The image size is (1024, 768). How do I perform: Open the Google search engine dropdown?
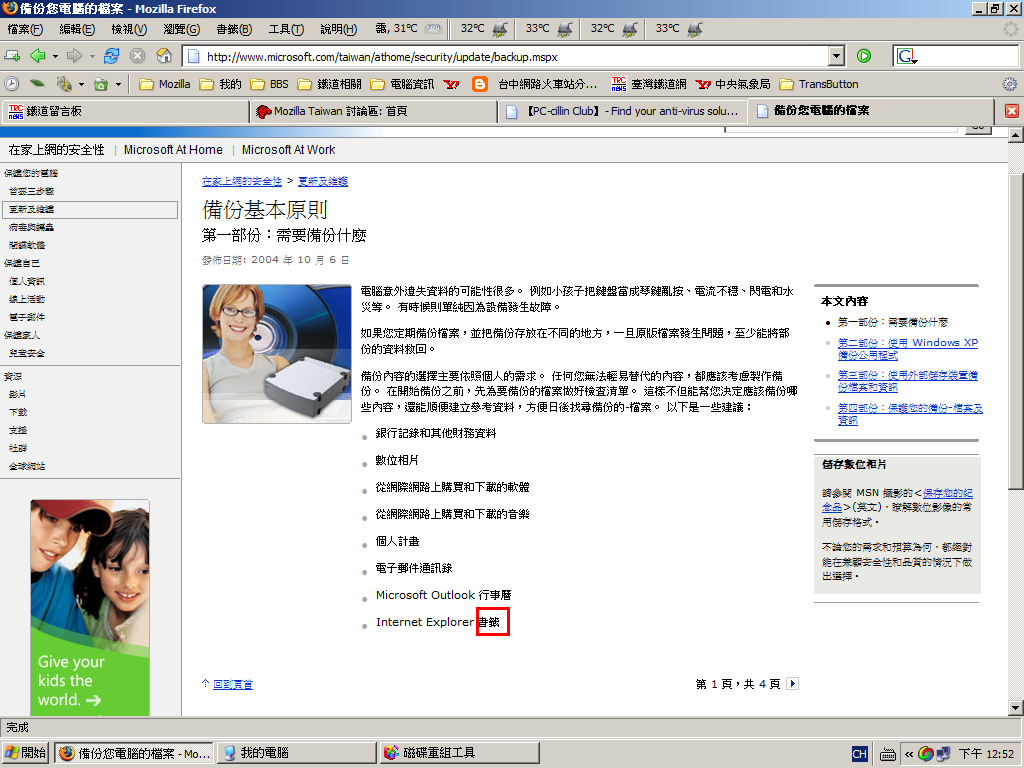[x=907, y=57]
